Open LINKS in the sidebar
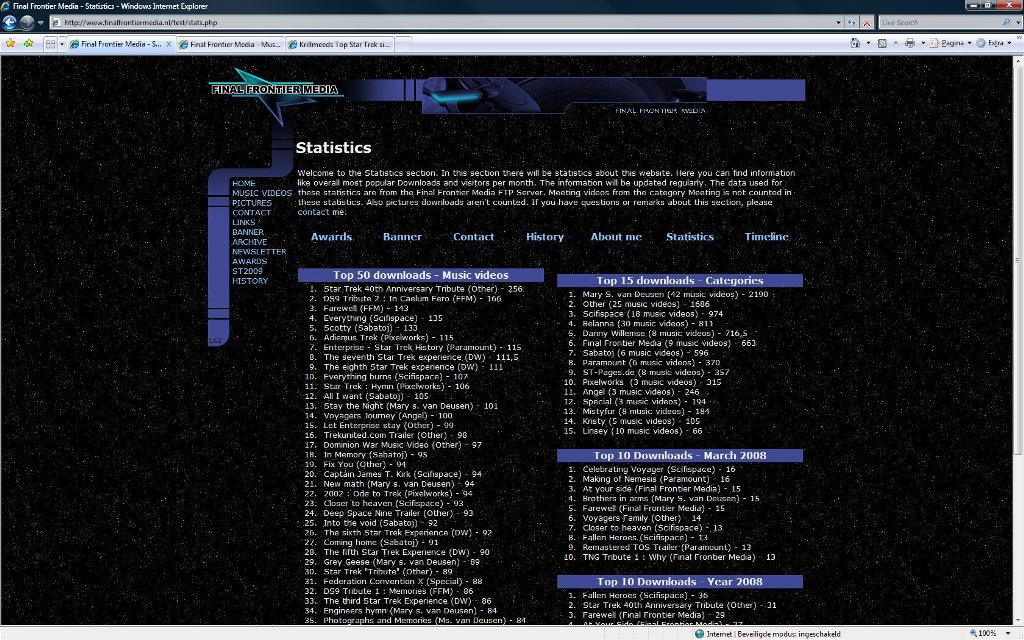 (x=244, y=223)
